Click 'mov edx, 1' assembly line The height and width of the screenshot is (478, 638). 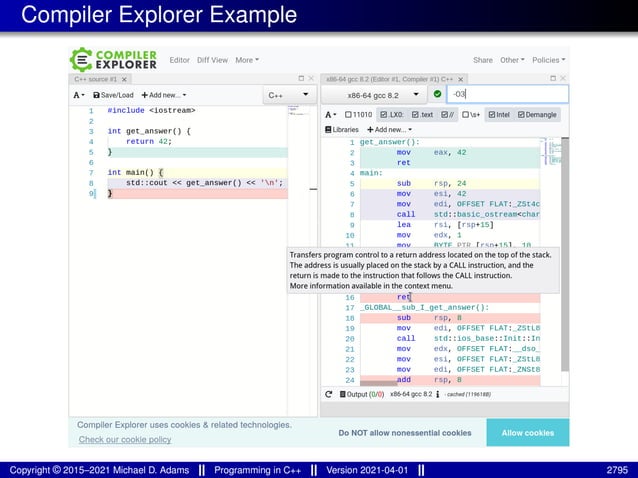[x=429, y=235]
